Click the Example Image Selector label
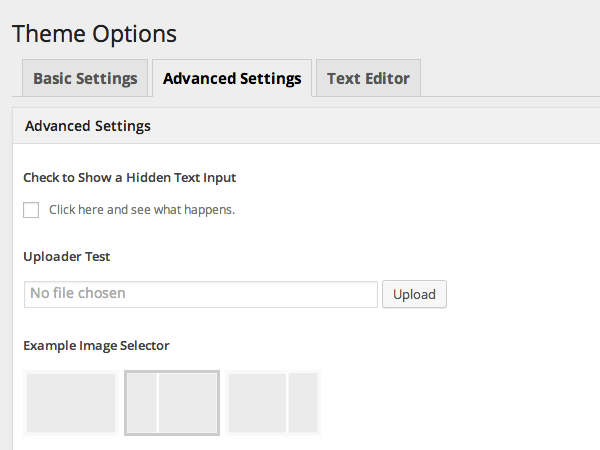This screenshot has height=450, width=600. coord(96,346)
